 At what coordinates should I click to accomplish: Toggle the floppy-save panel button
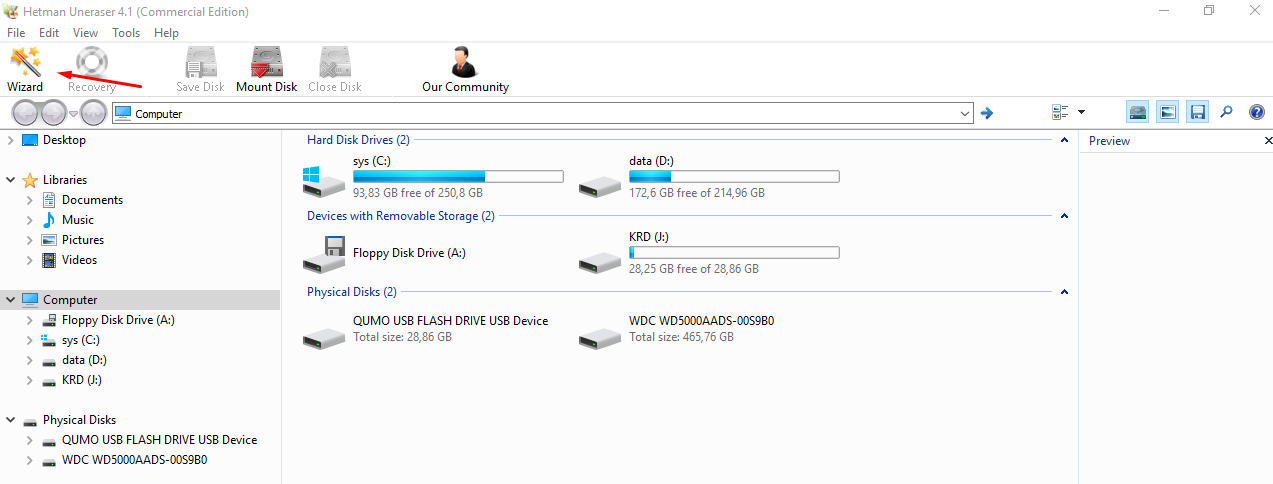pyautogui.click(x=1198, y=113)
